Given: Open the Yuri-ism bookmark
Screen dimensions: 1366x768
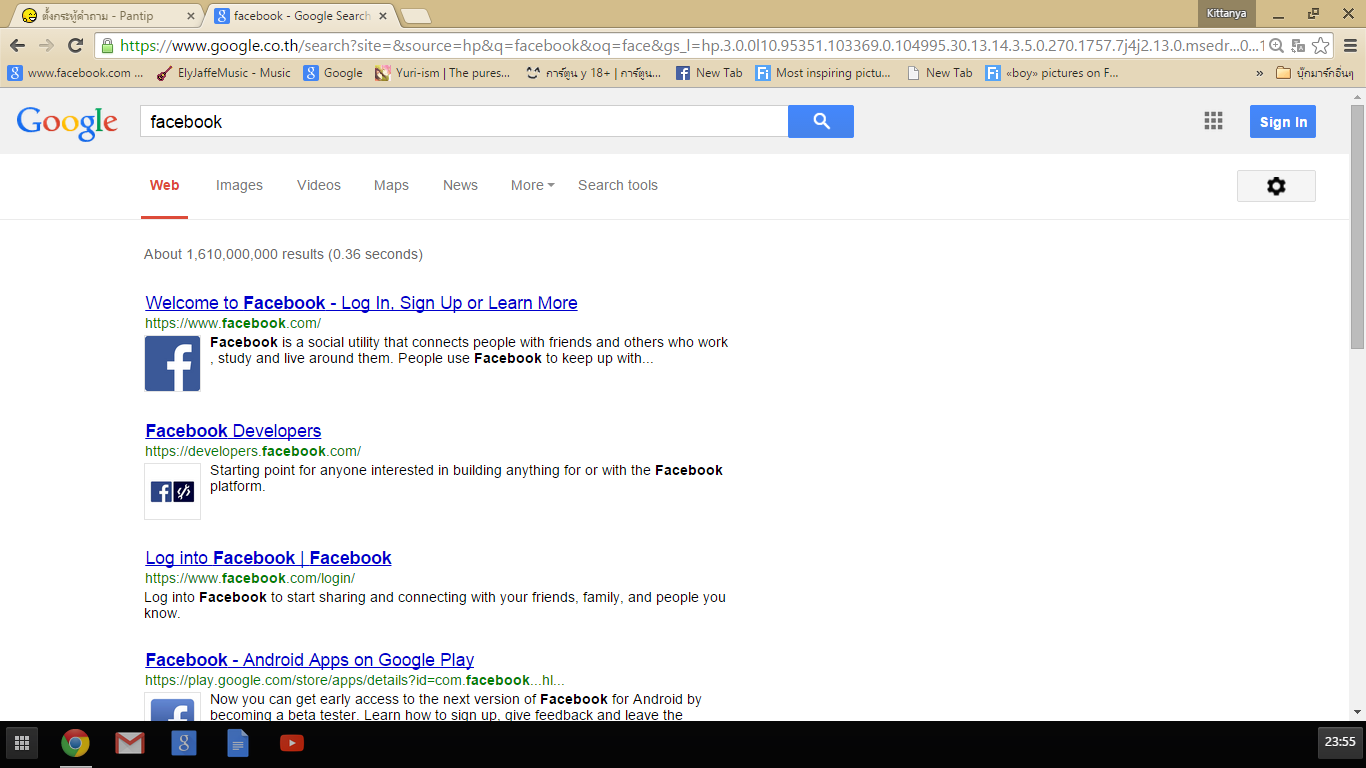Looking at the screenshot, I should coord(442,73).
